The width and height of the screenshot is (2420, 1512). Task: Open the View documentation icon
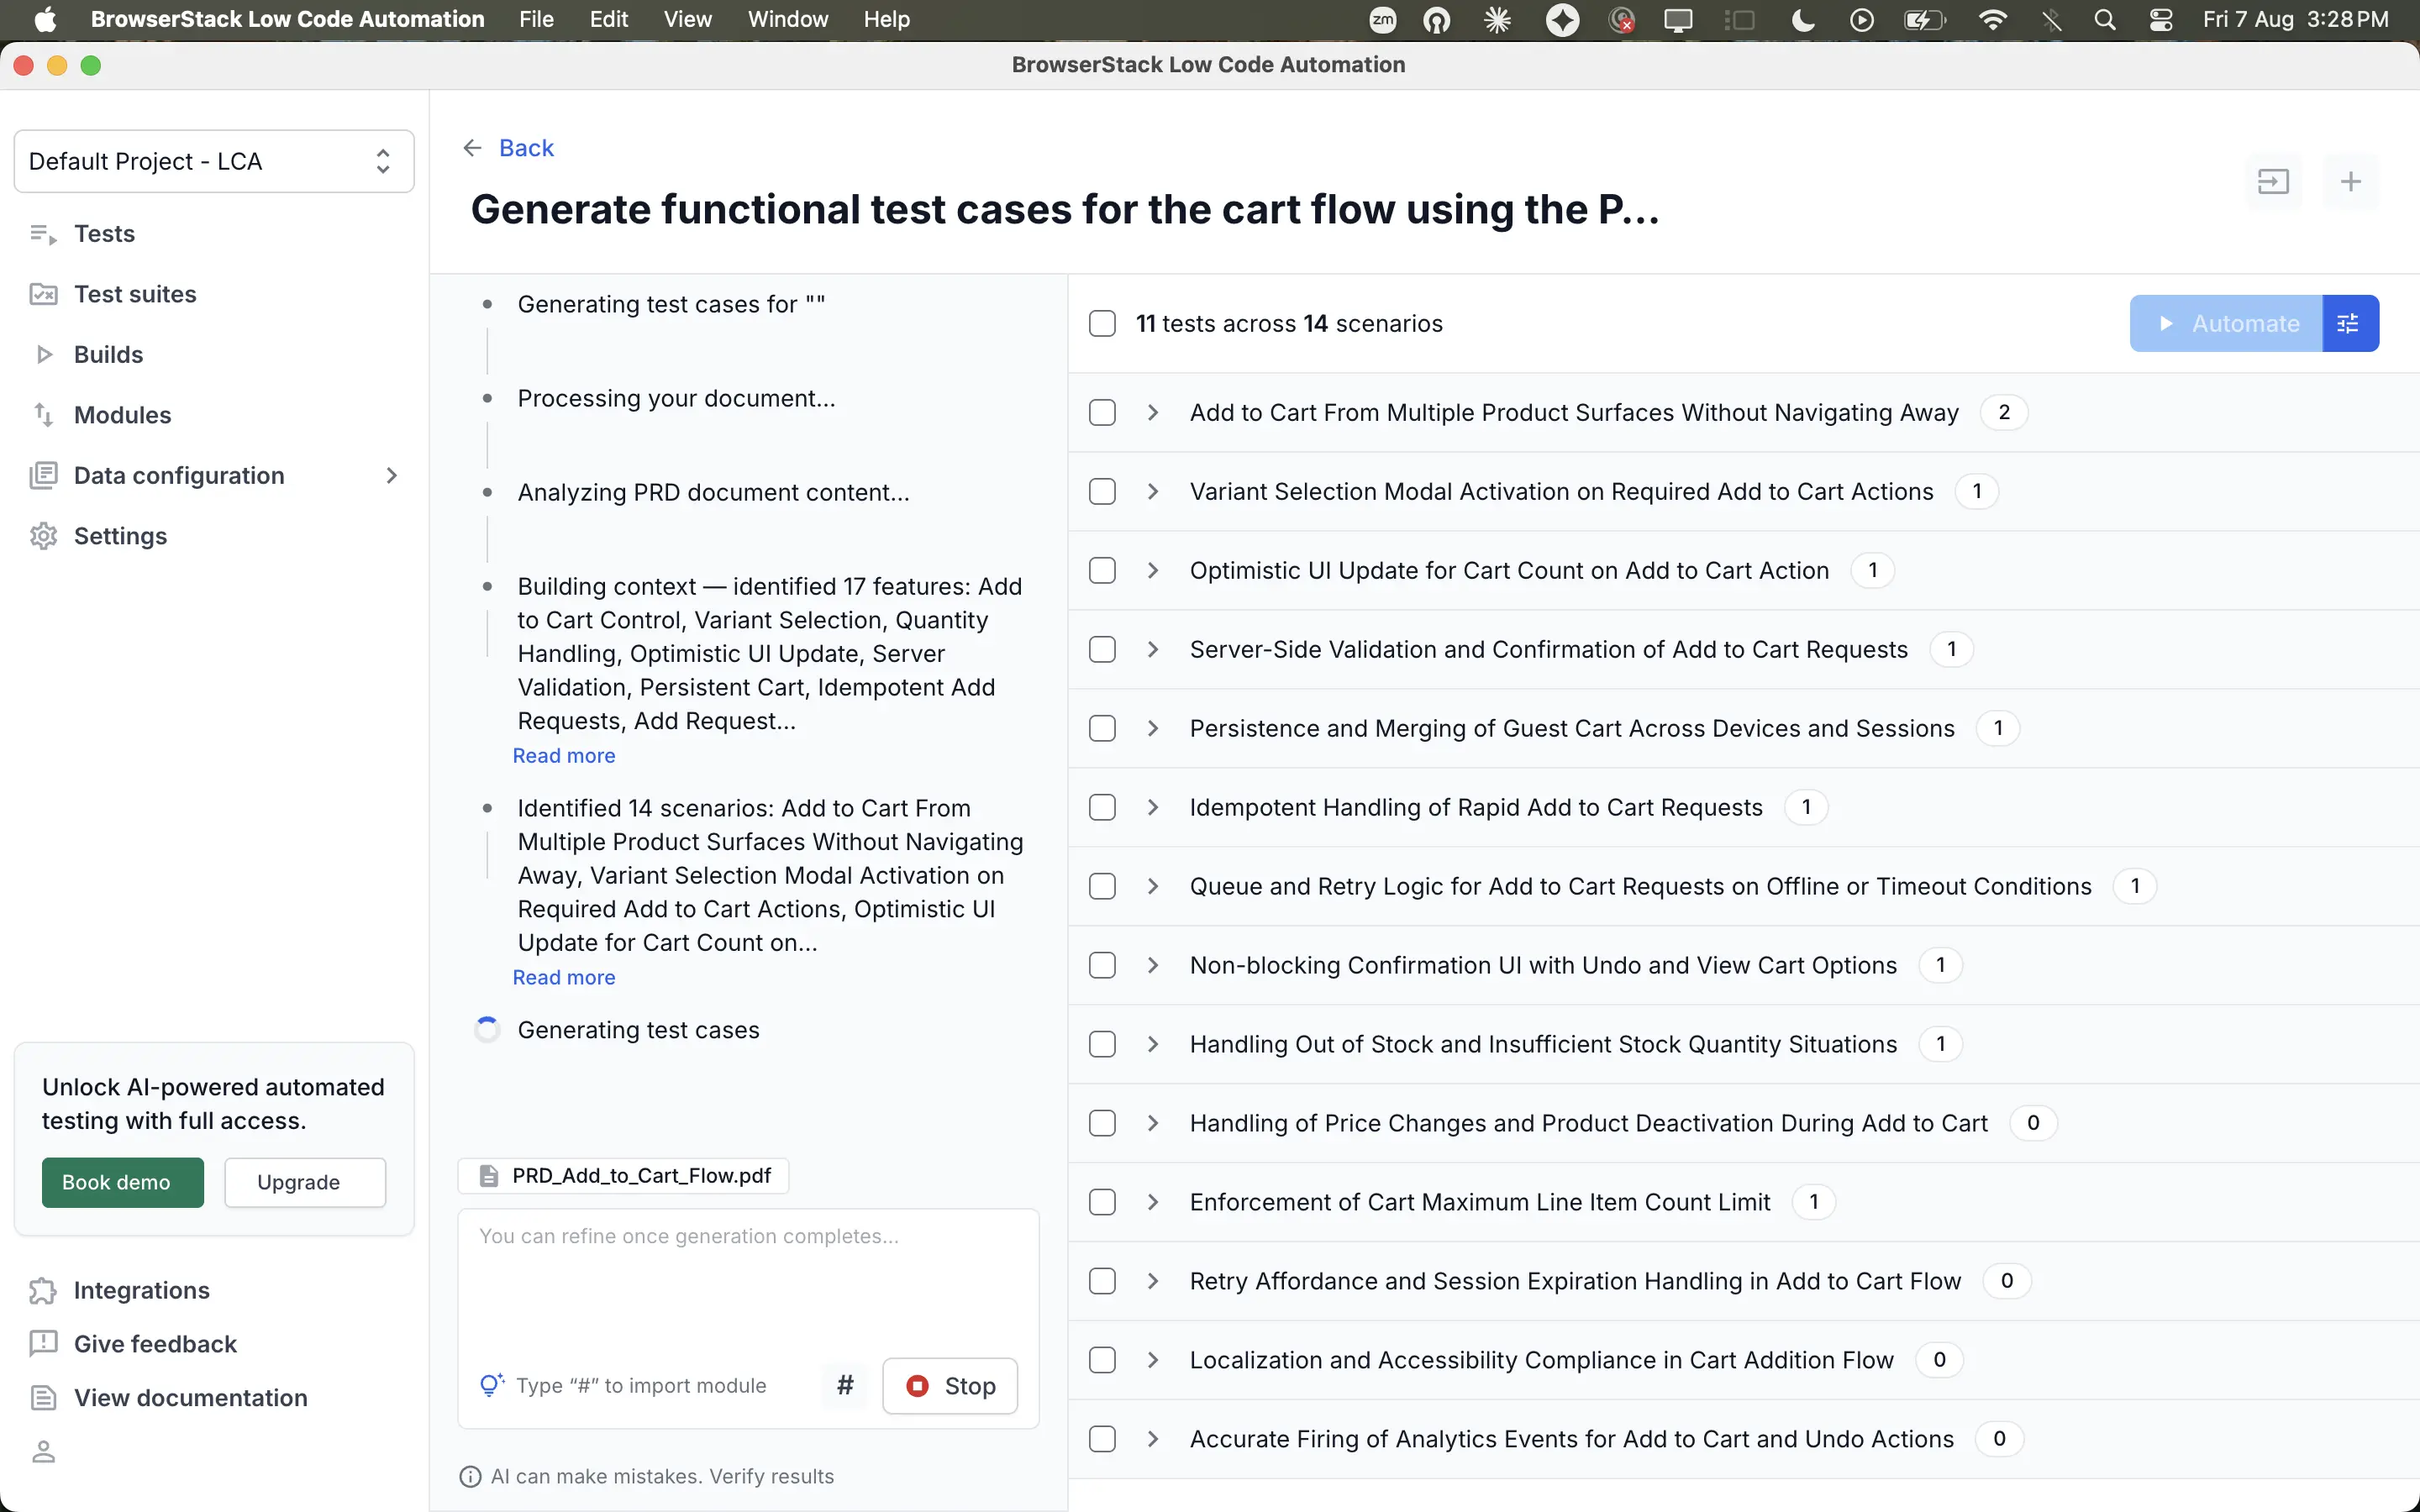(x=43, y=1398)
